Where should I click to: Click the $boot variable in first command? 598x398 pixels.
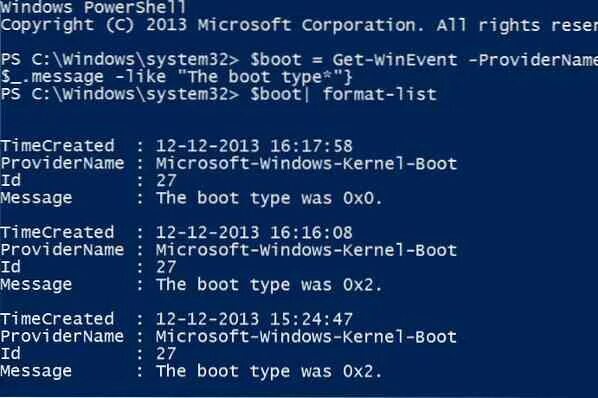(x=276, y=59)
